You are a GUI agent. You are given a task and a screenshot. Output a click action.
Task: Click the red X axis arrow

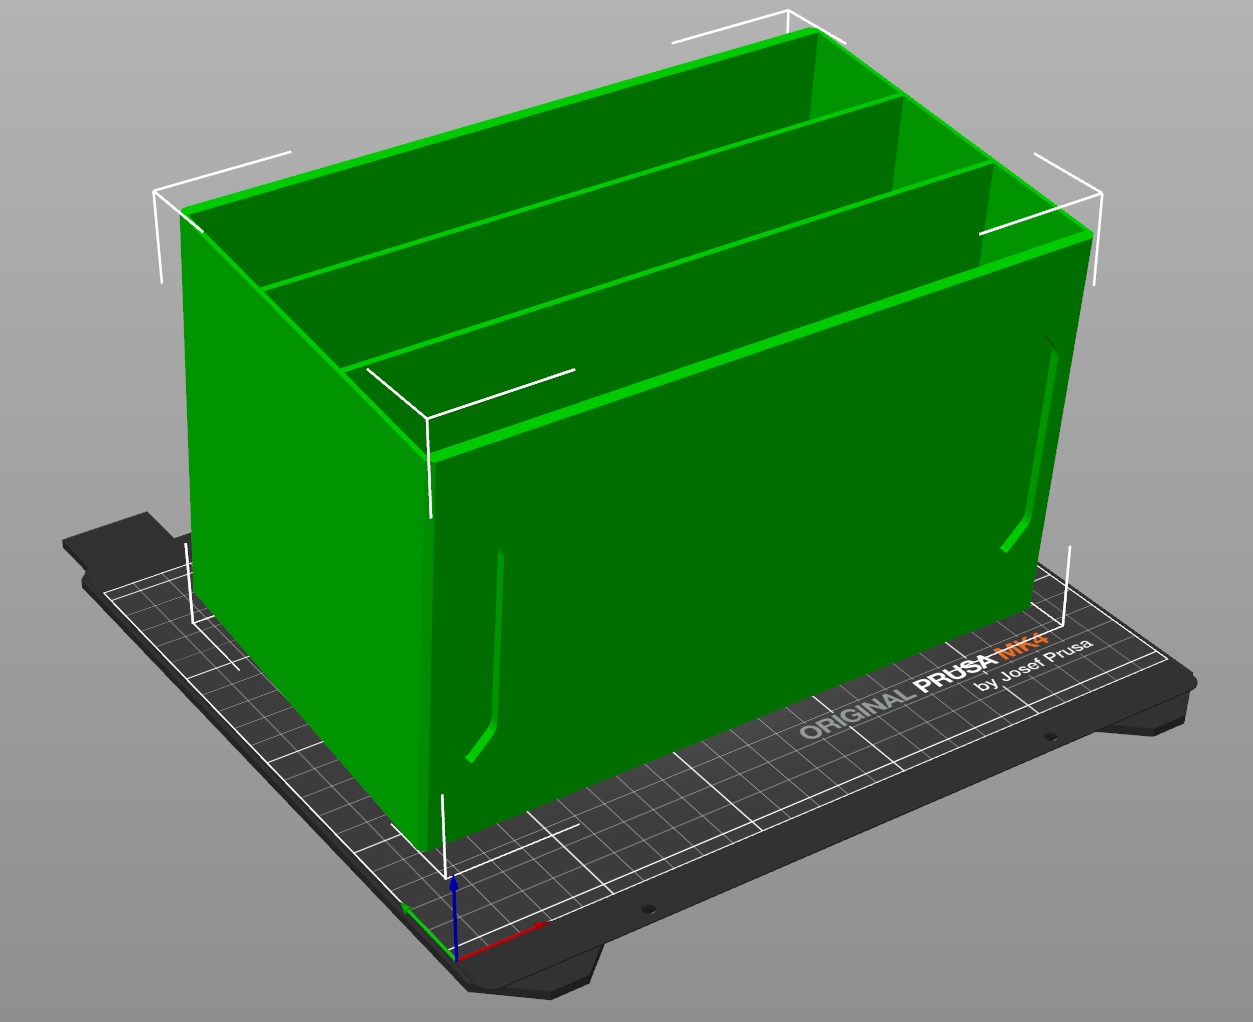(x=502, y=941)
